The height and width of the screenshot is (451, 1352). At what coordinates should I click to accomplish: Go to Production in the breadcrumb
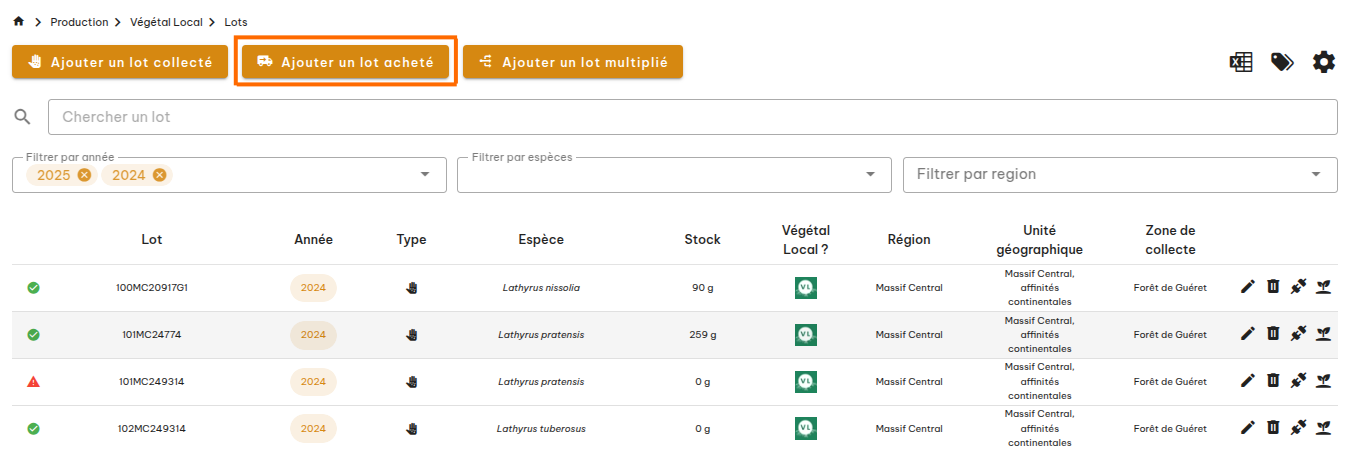point(79,22)
